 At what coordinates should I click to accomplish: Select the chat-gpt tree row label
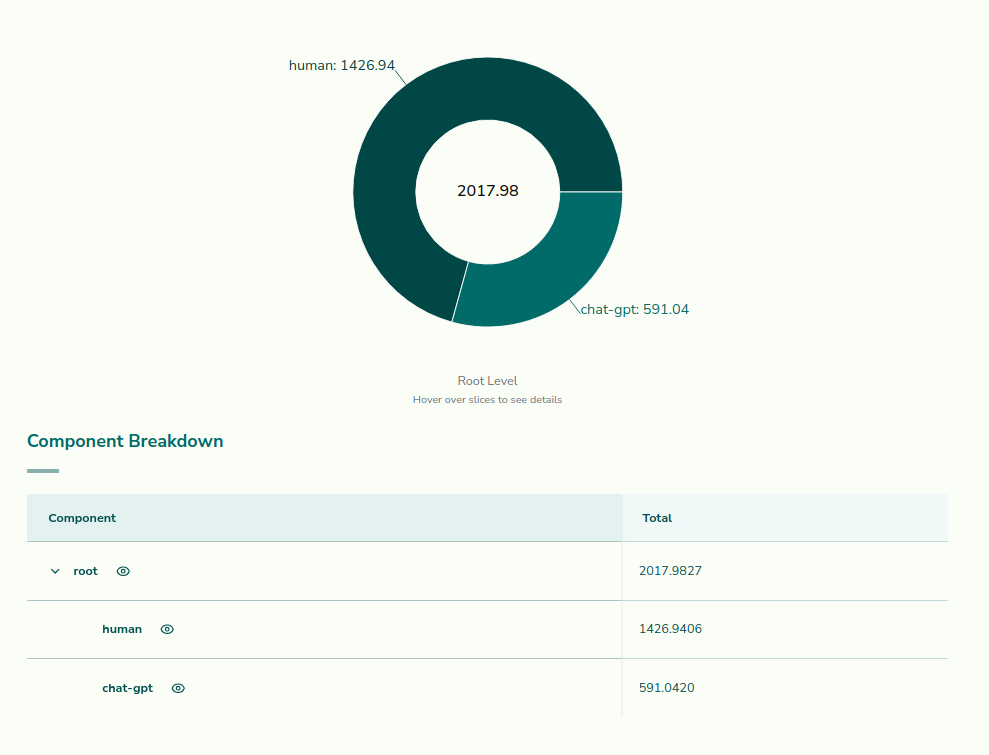tap(127, 688)
